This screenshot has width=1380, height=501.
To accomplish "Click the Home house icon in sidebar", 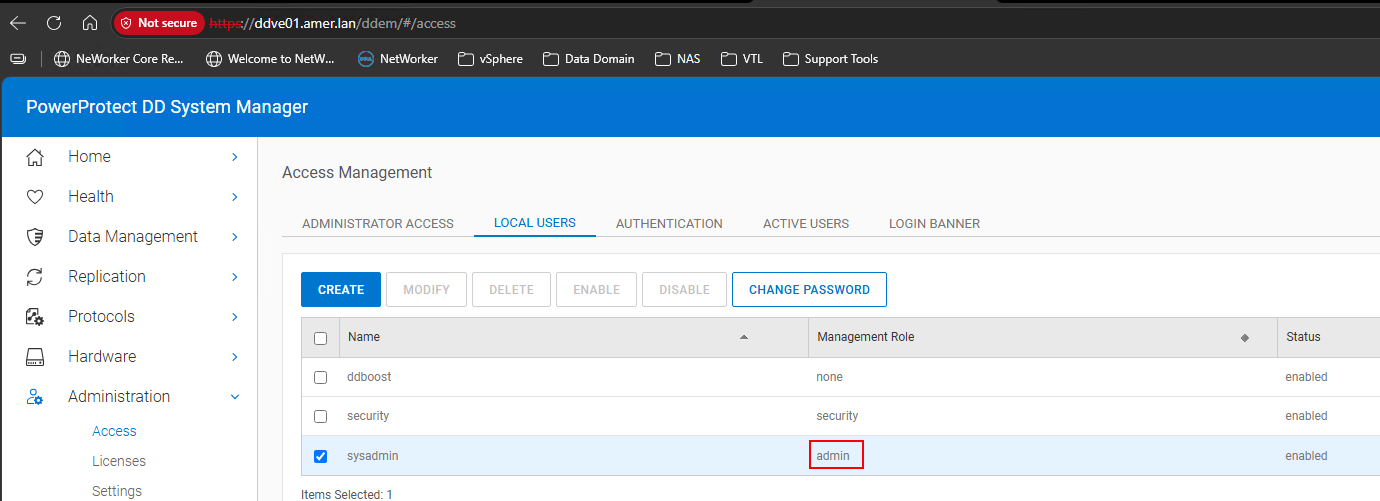I will tap(35, 157).
